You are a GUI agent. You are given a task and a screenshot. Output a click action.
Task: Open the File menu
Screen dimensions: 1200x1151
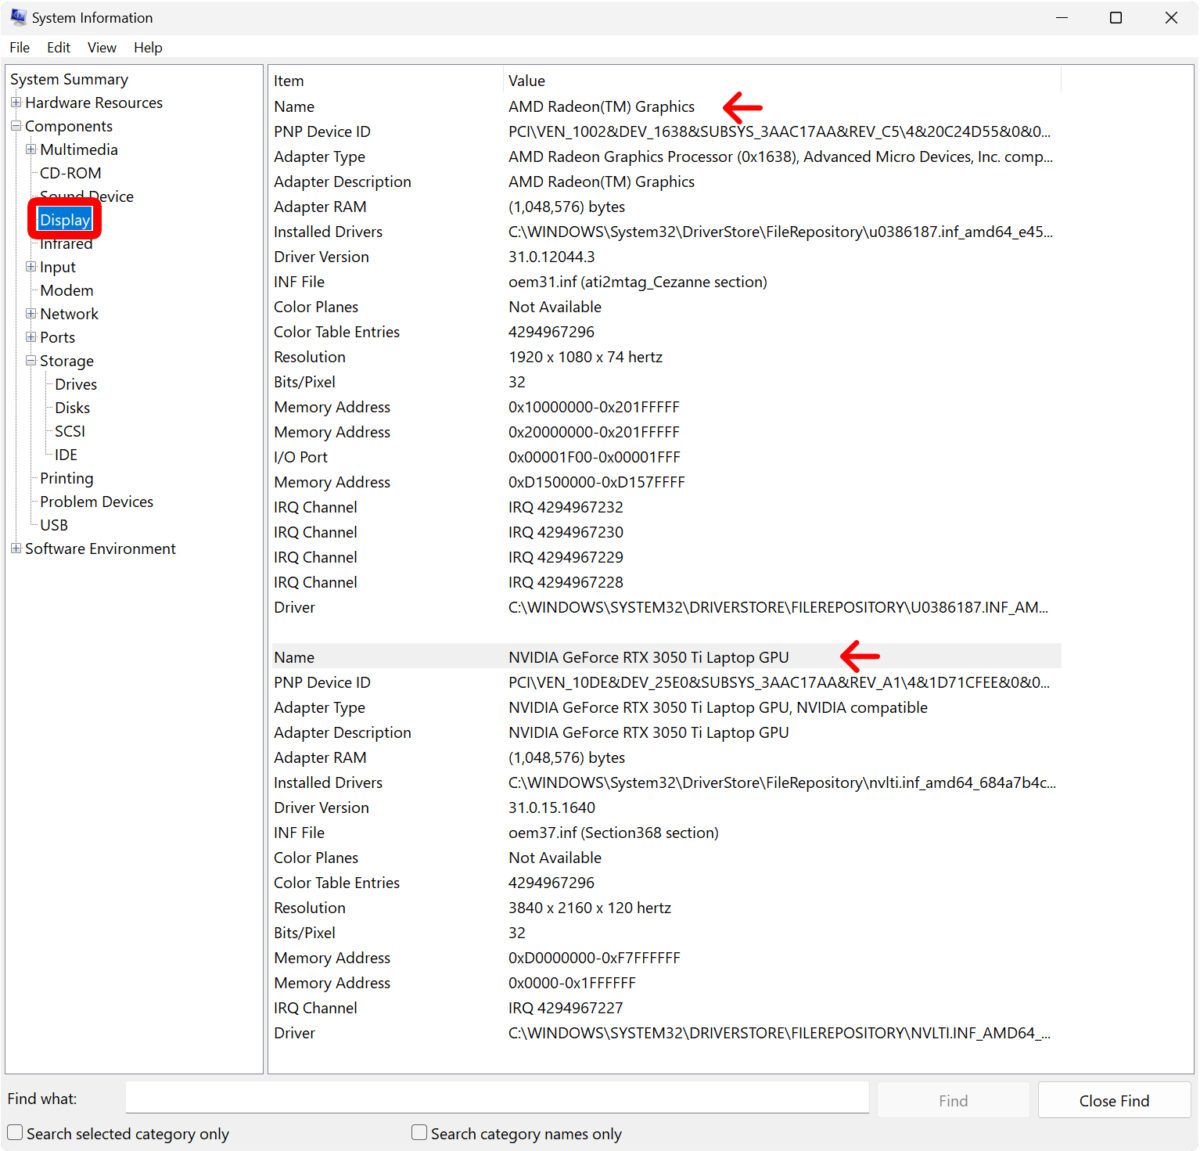[19, 47]
